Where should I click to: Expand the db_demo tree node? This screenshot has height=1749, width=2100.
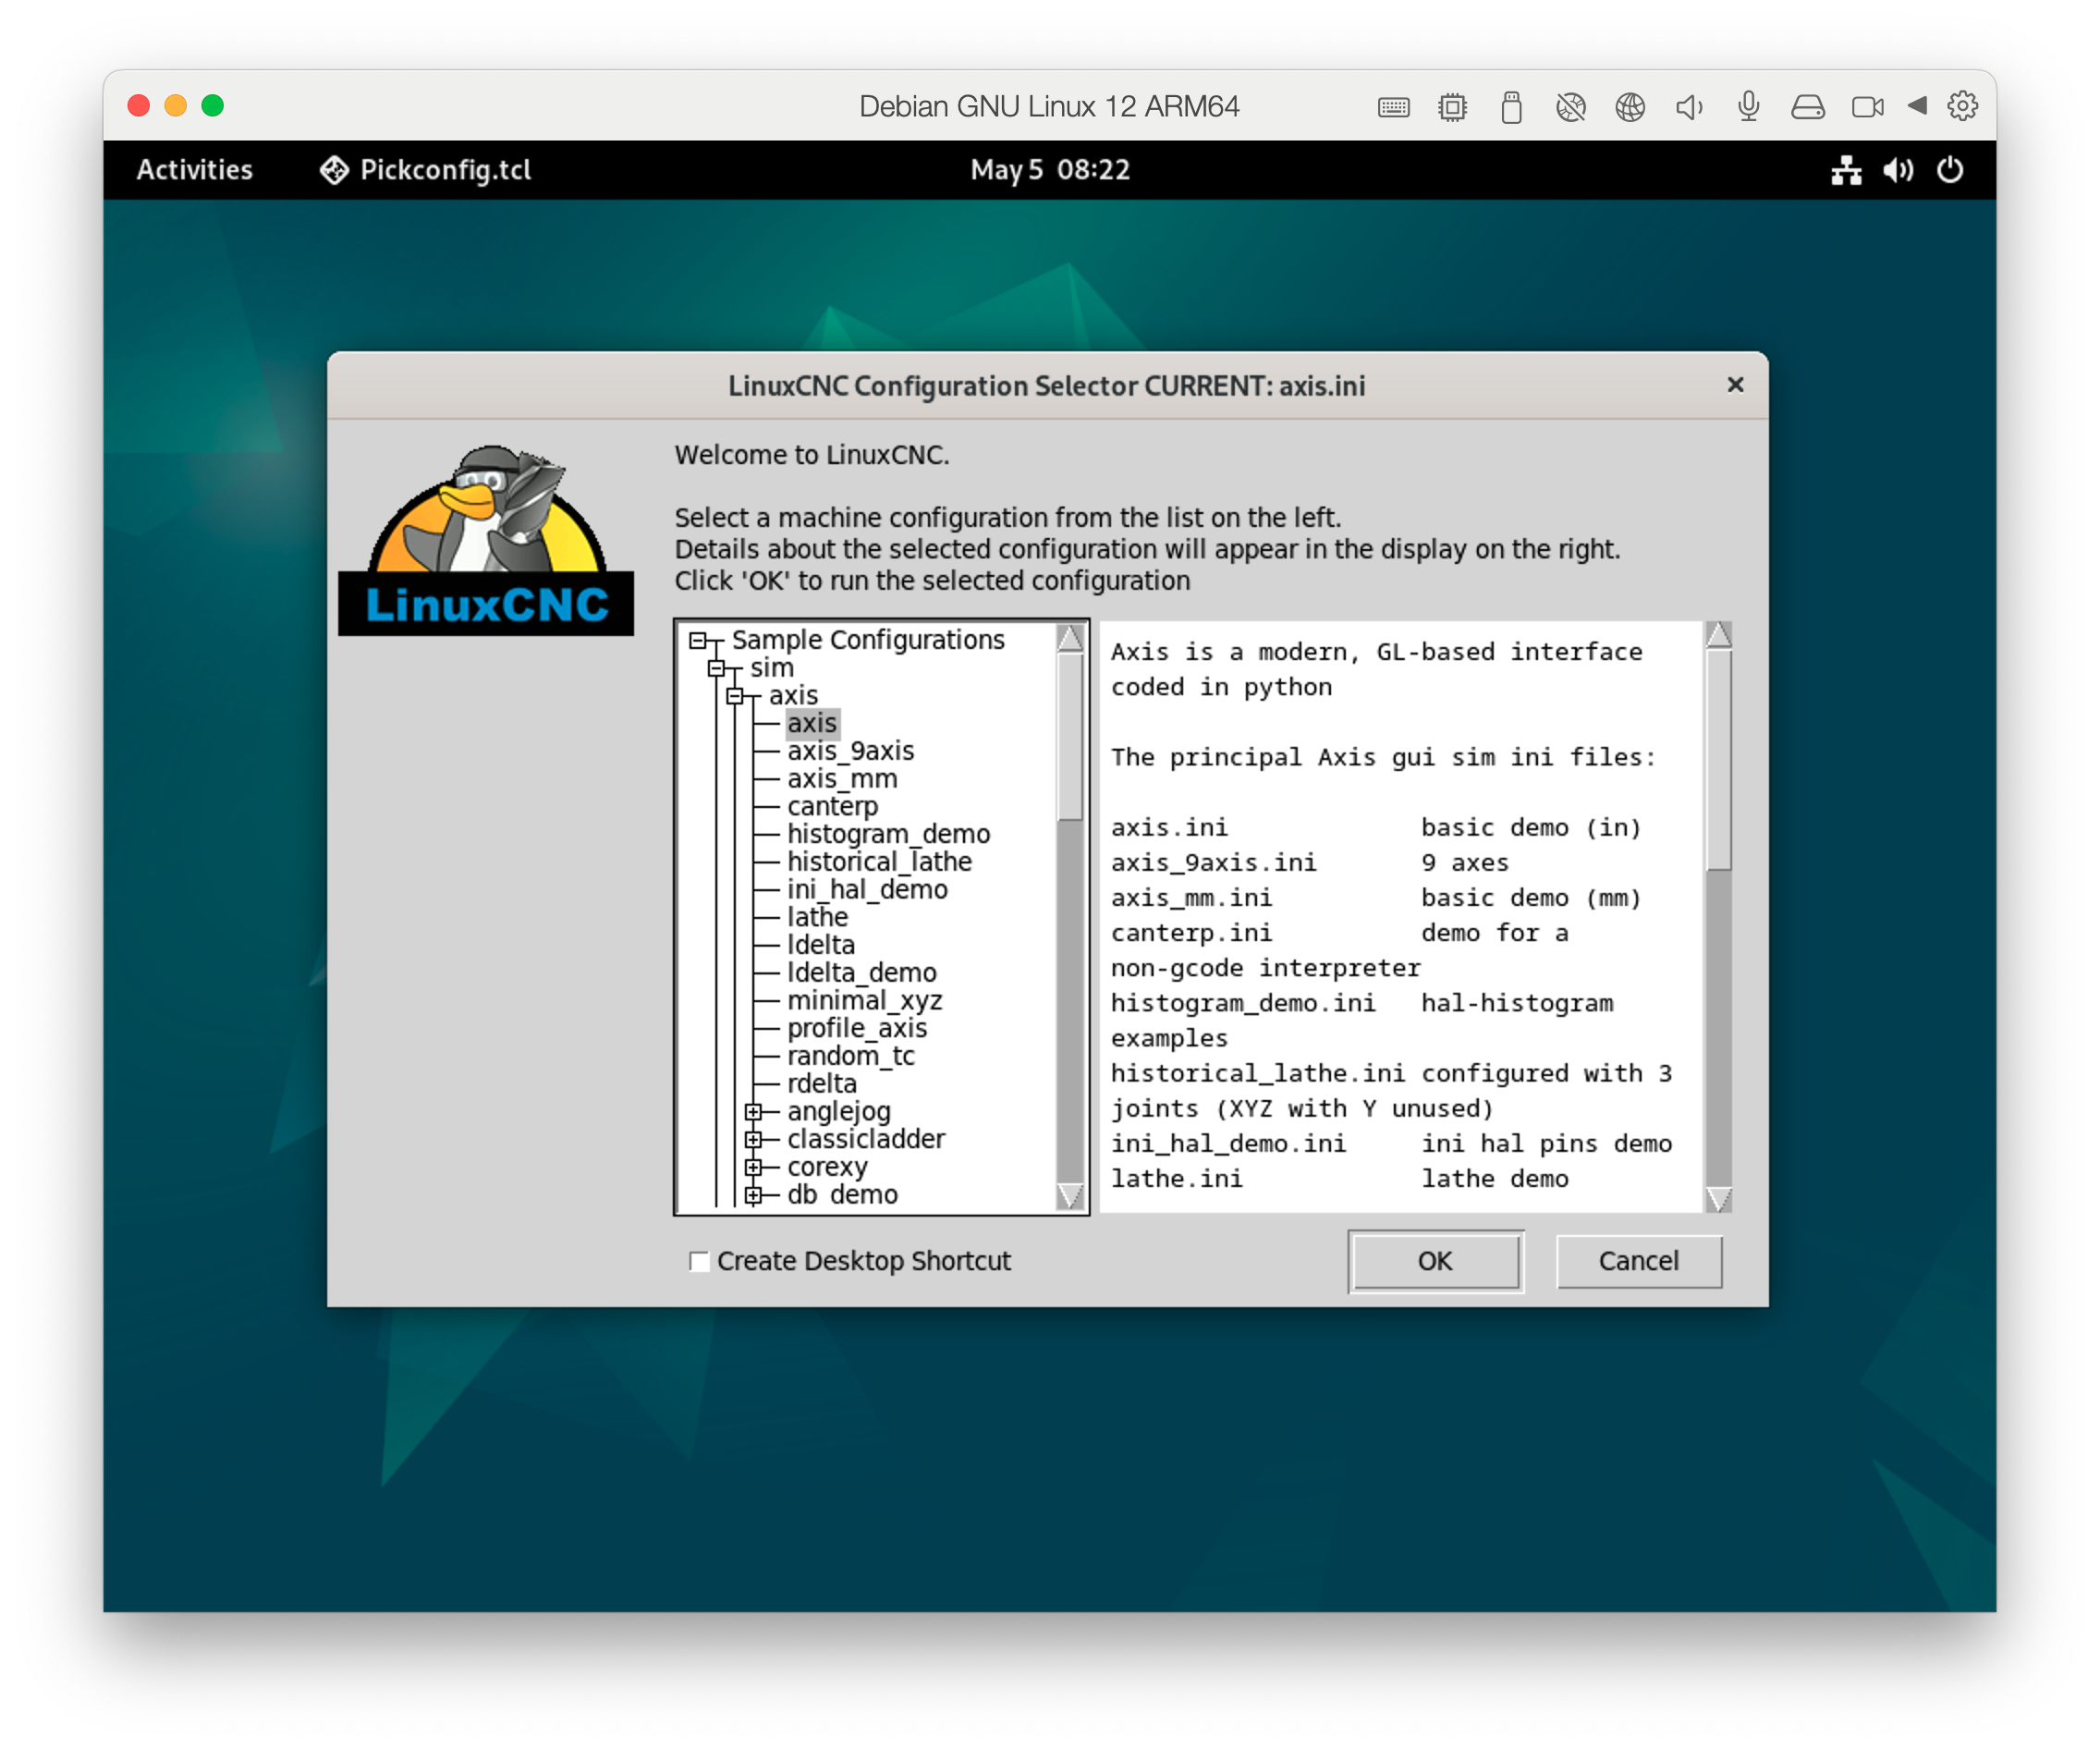[x=754, y=1195]
